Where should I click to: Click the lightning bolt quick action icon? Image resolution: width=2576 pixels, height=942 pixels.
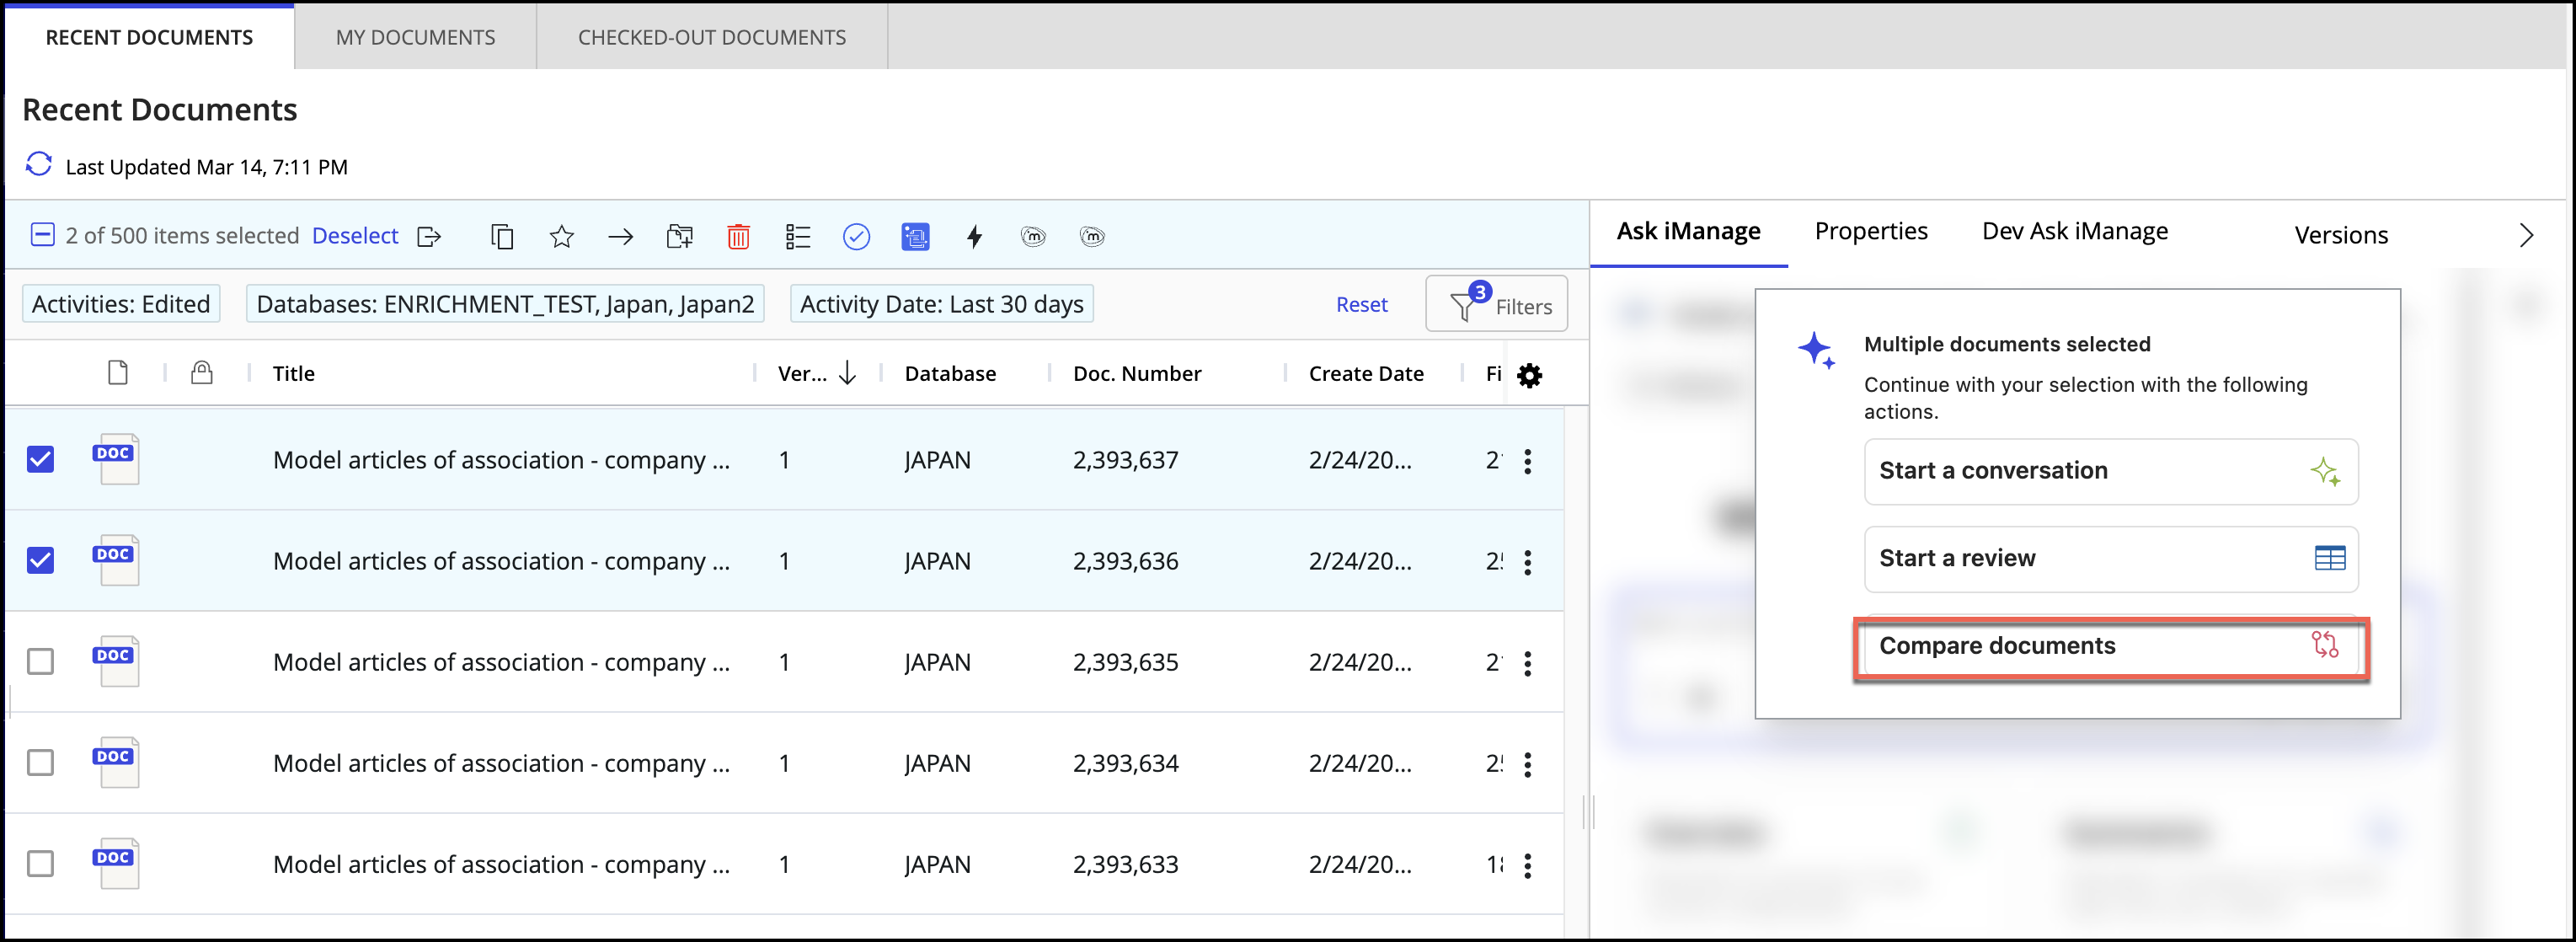974,237
